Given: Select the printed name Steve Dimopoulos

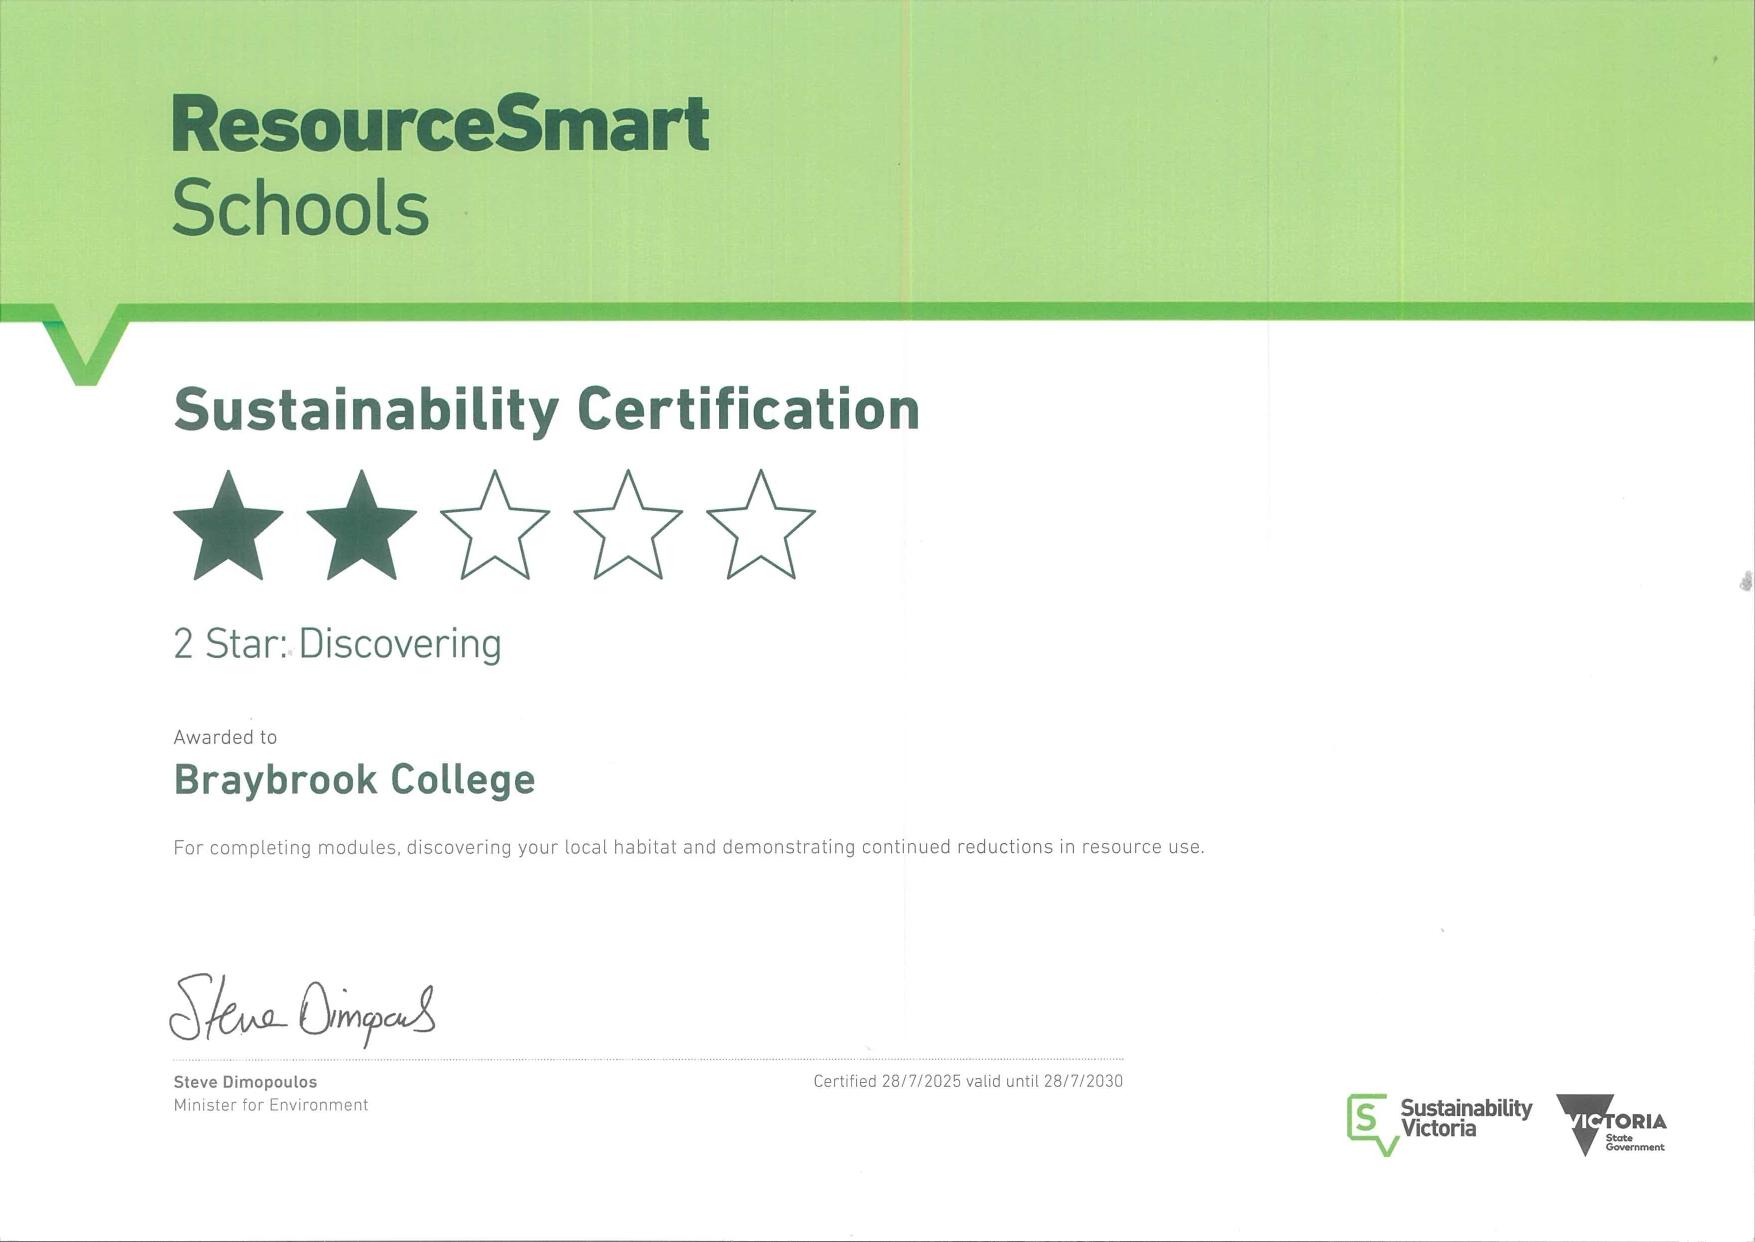Looking at the screenshot, I should [x=245, y=1082].
